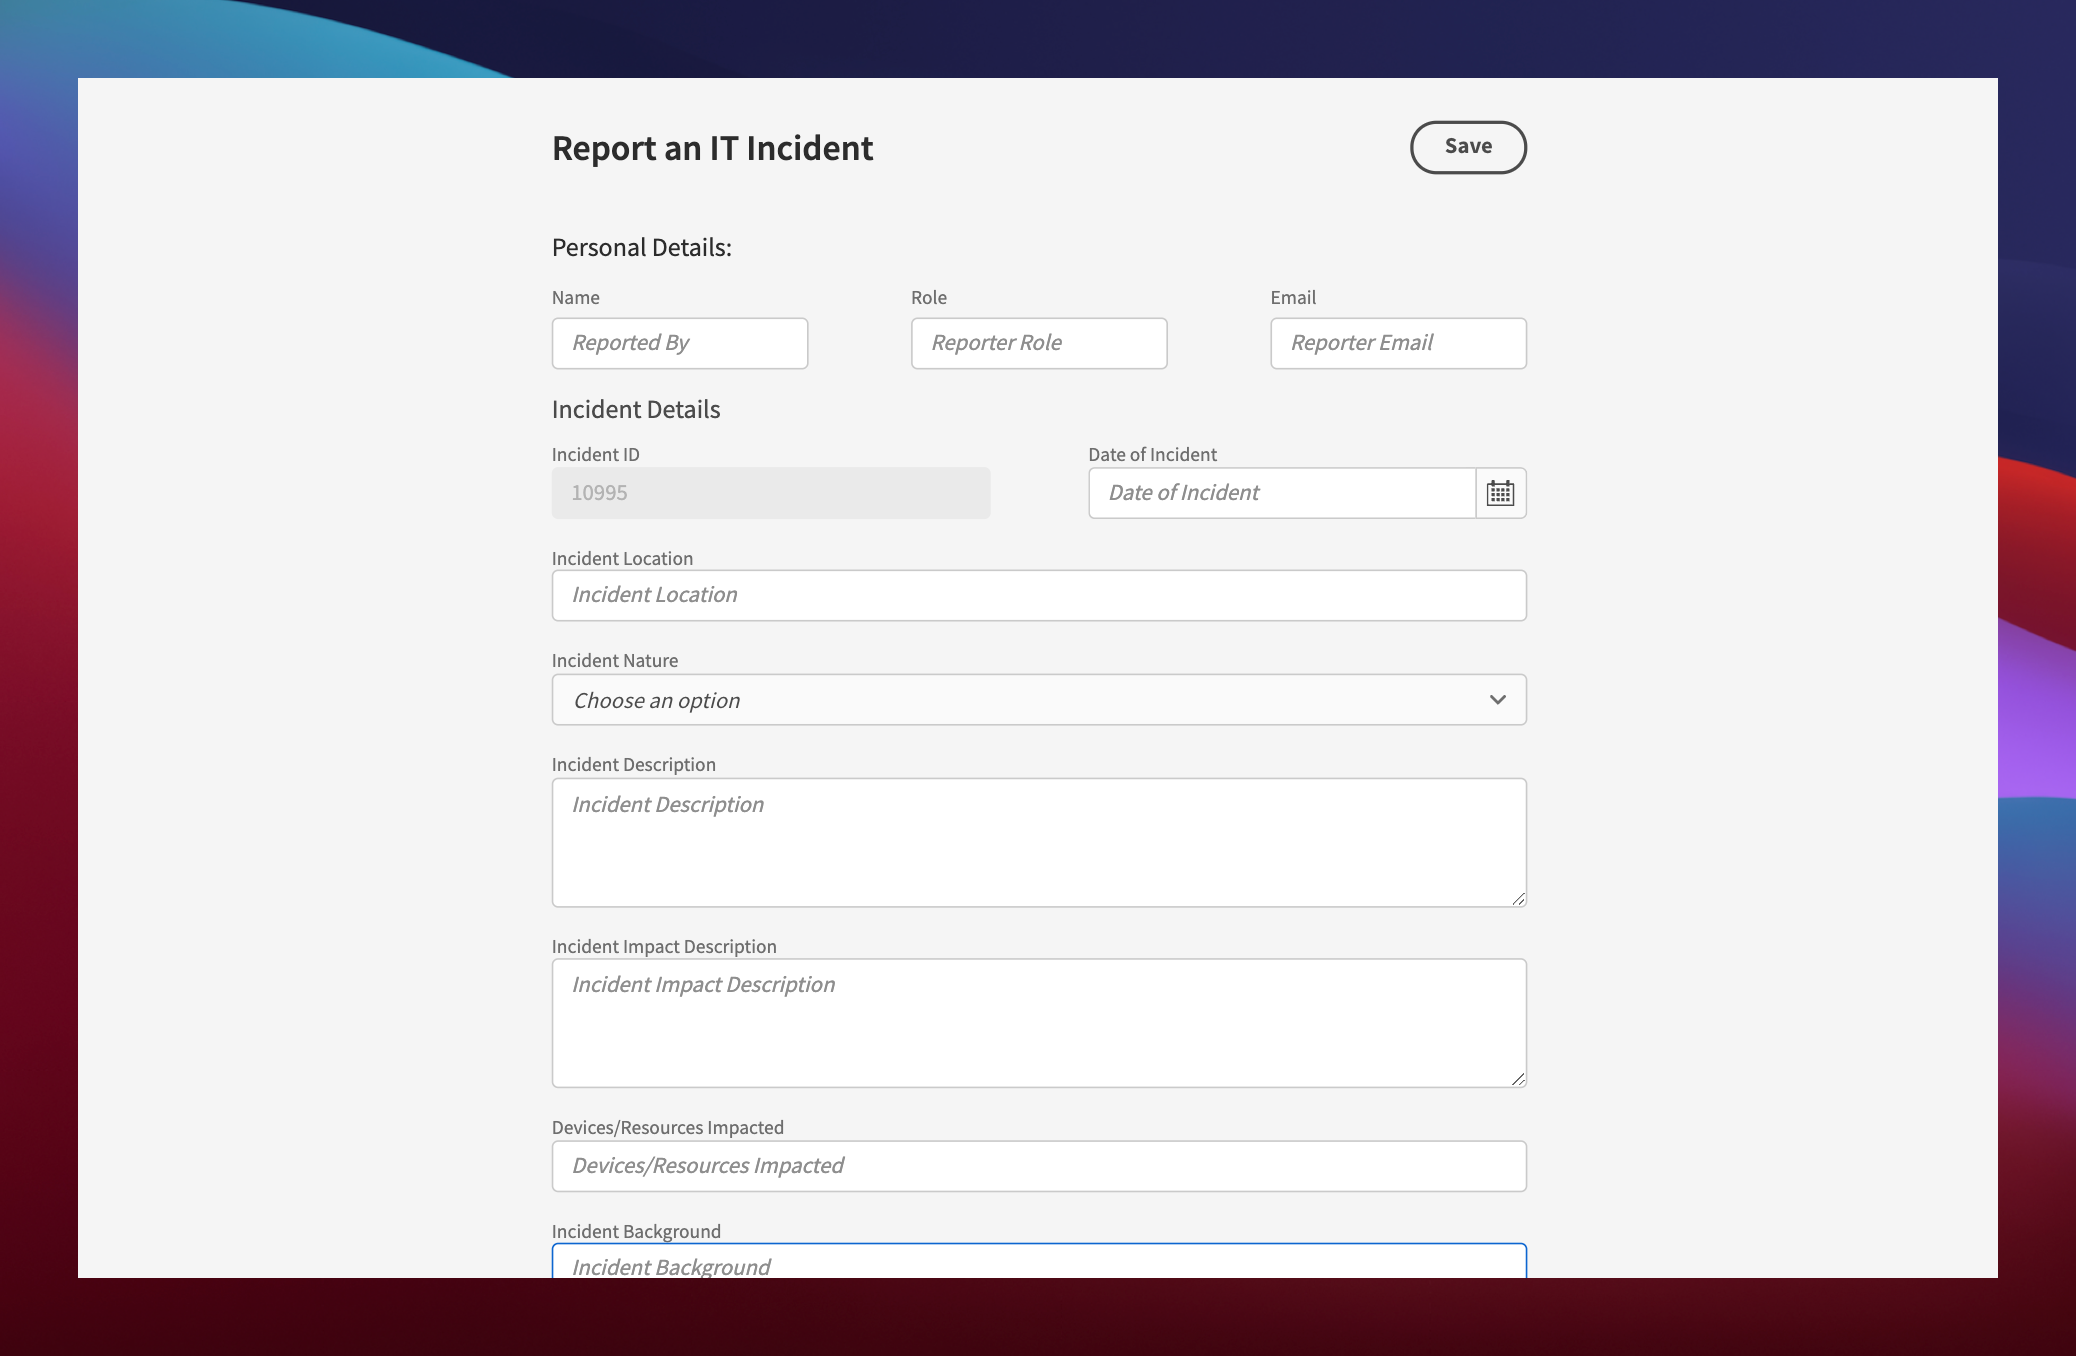The height and width of the screenshot is (1356, 2076).
Task: Click the Date of Incident input
Action: [1282, 493]
